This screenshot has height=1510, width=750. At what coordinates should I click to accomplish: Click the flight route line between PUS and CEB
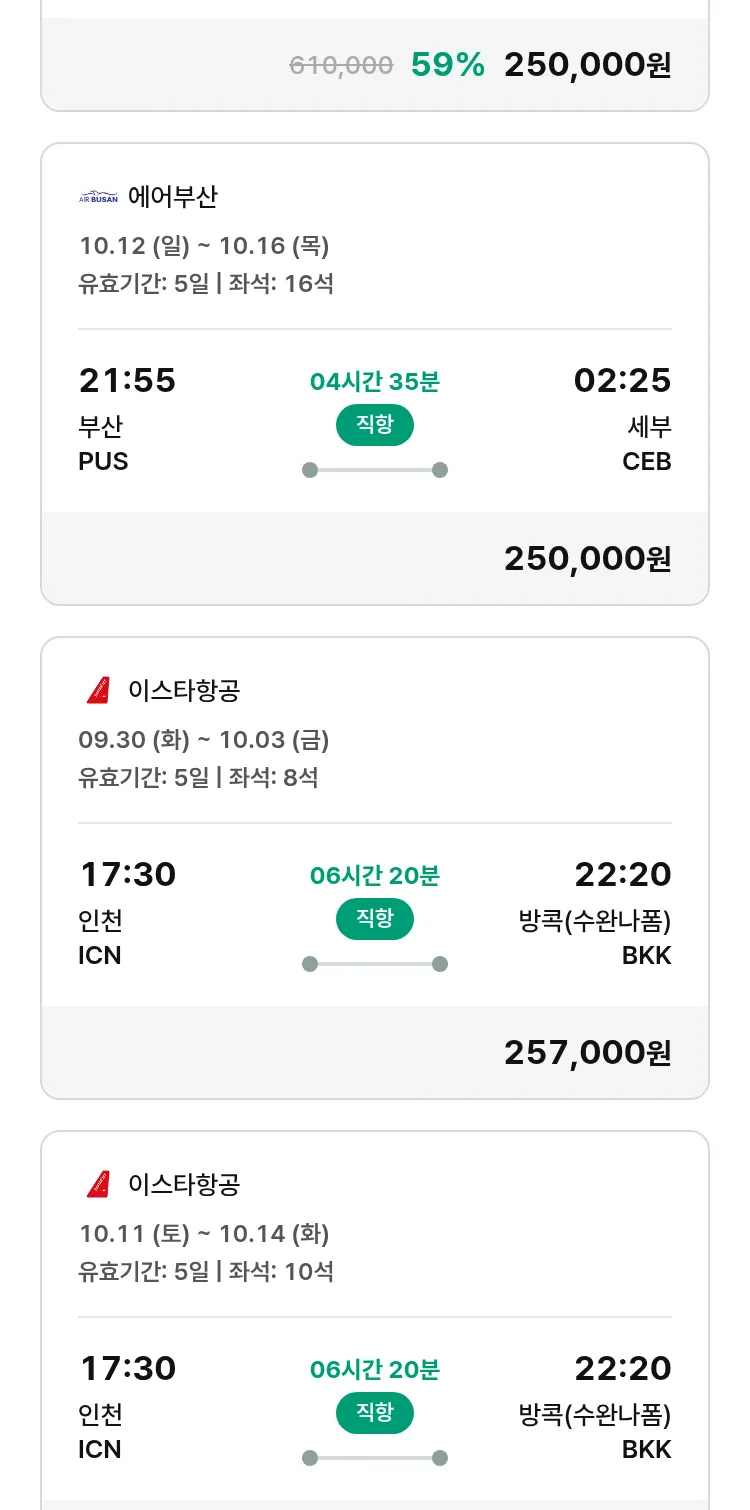374,470
